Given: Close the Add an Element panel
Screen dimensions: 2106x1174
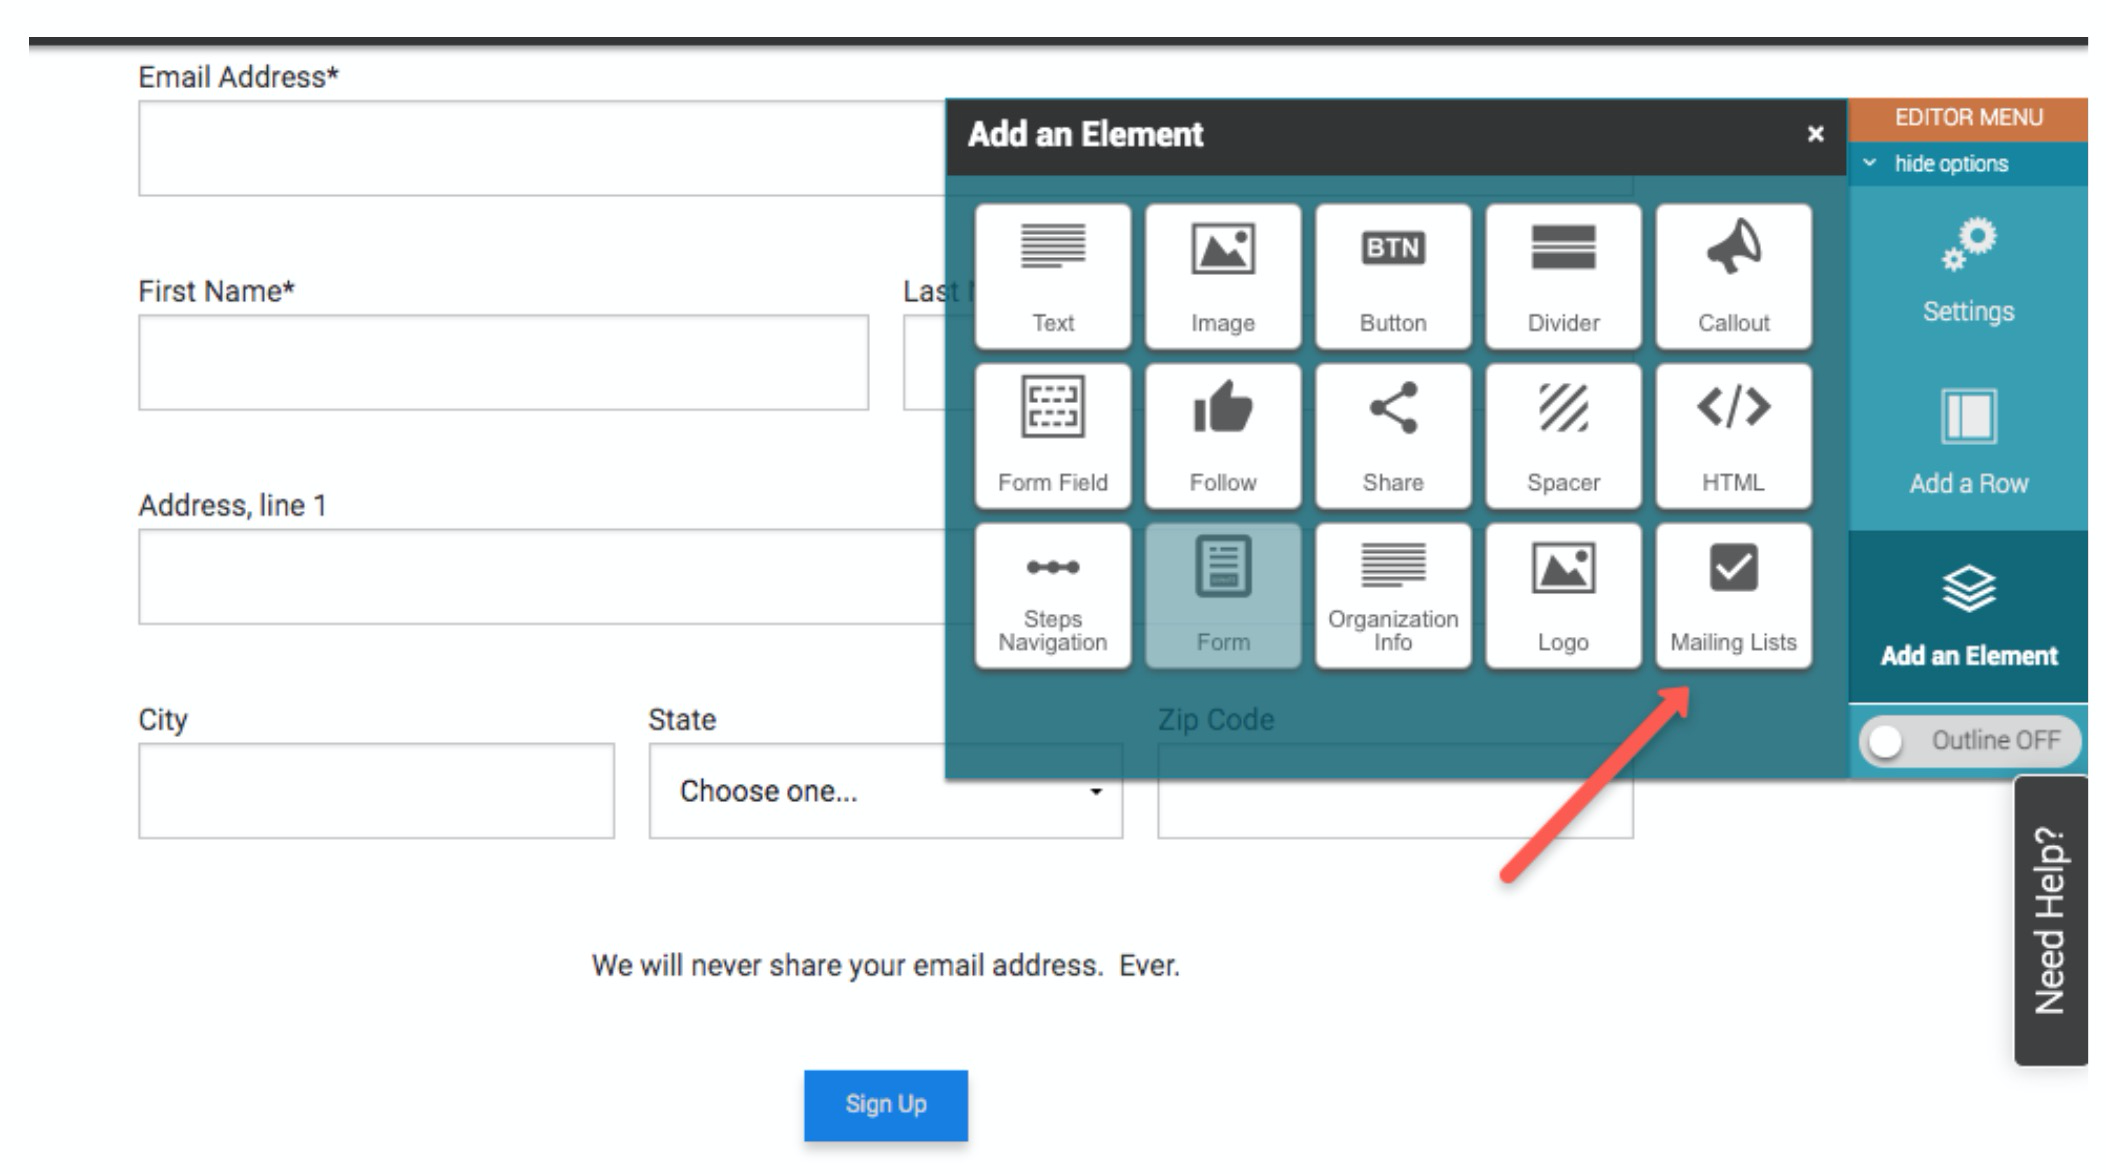Looking at the screenshot, I should (1815, 134).
